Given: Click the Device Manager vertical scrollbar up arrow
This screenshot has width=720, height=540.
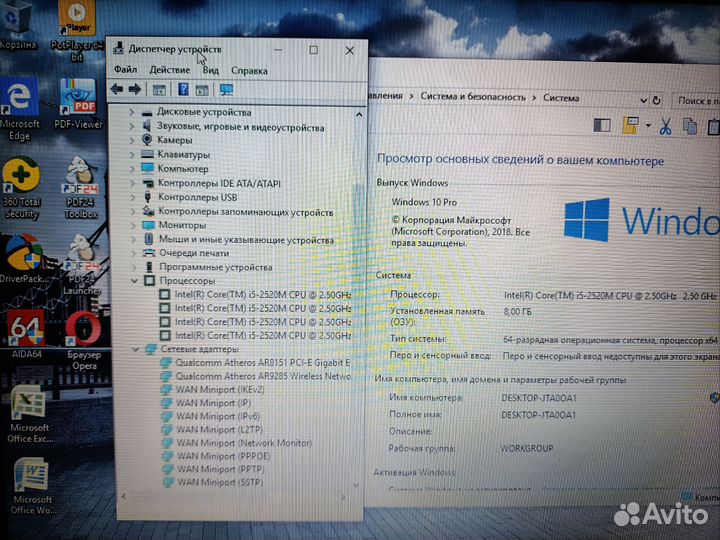Looking at the screenshot, I should pos(359,114).
